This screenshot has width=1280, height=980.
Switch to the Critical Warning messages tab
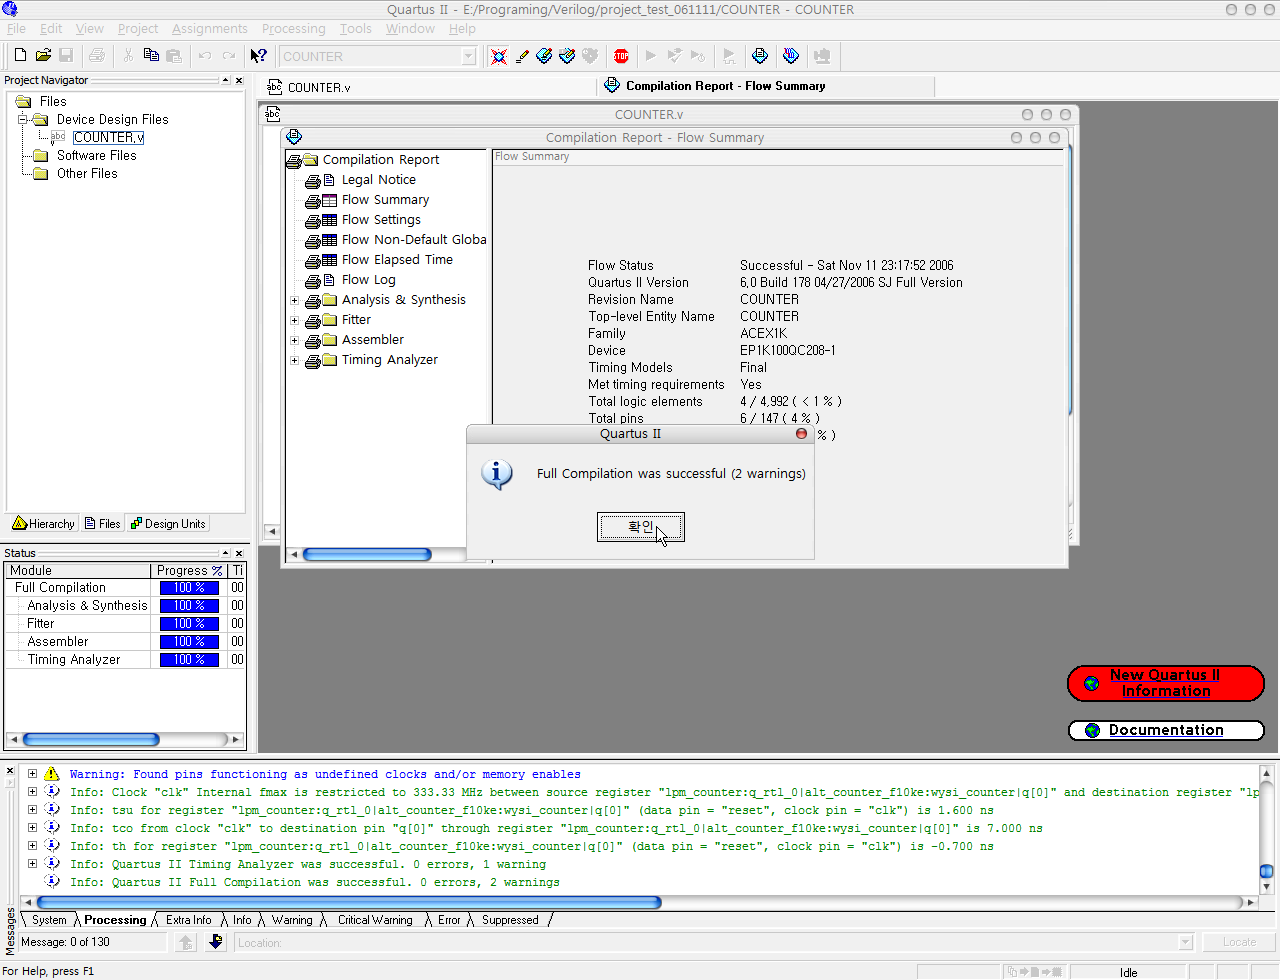click(x=375, y=920)
